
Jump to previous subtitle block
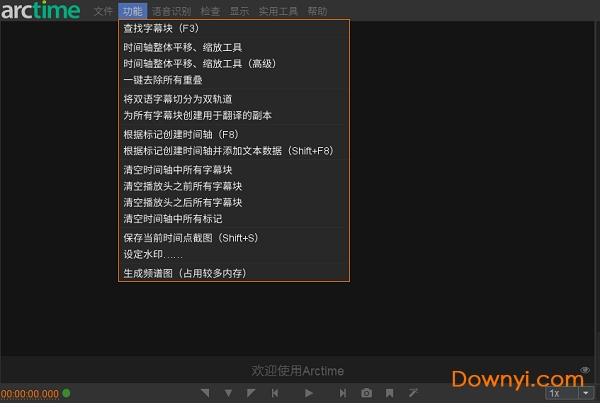coord(275,393)
